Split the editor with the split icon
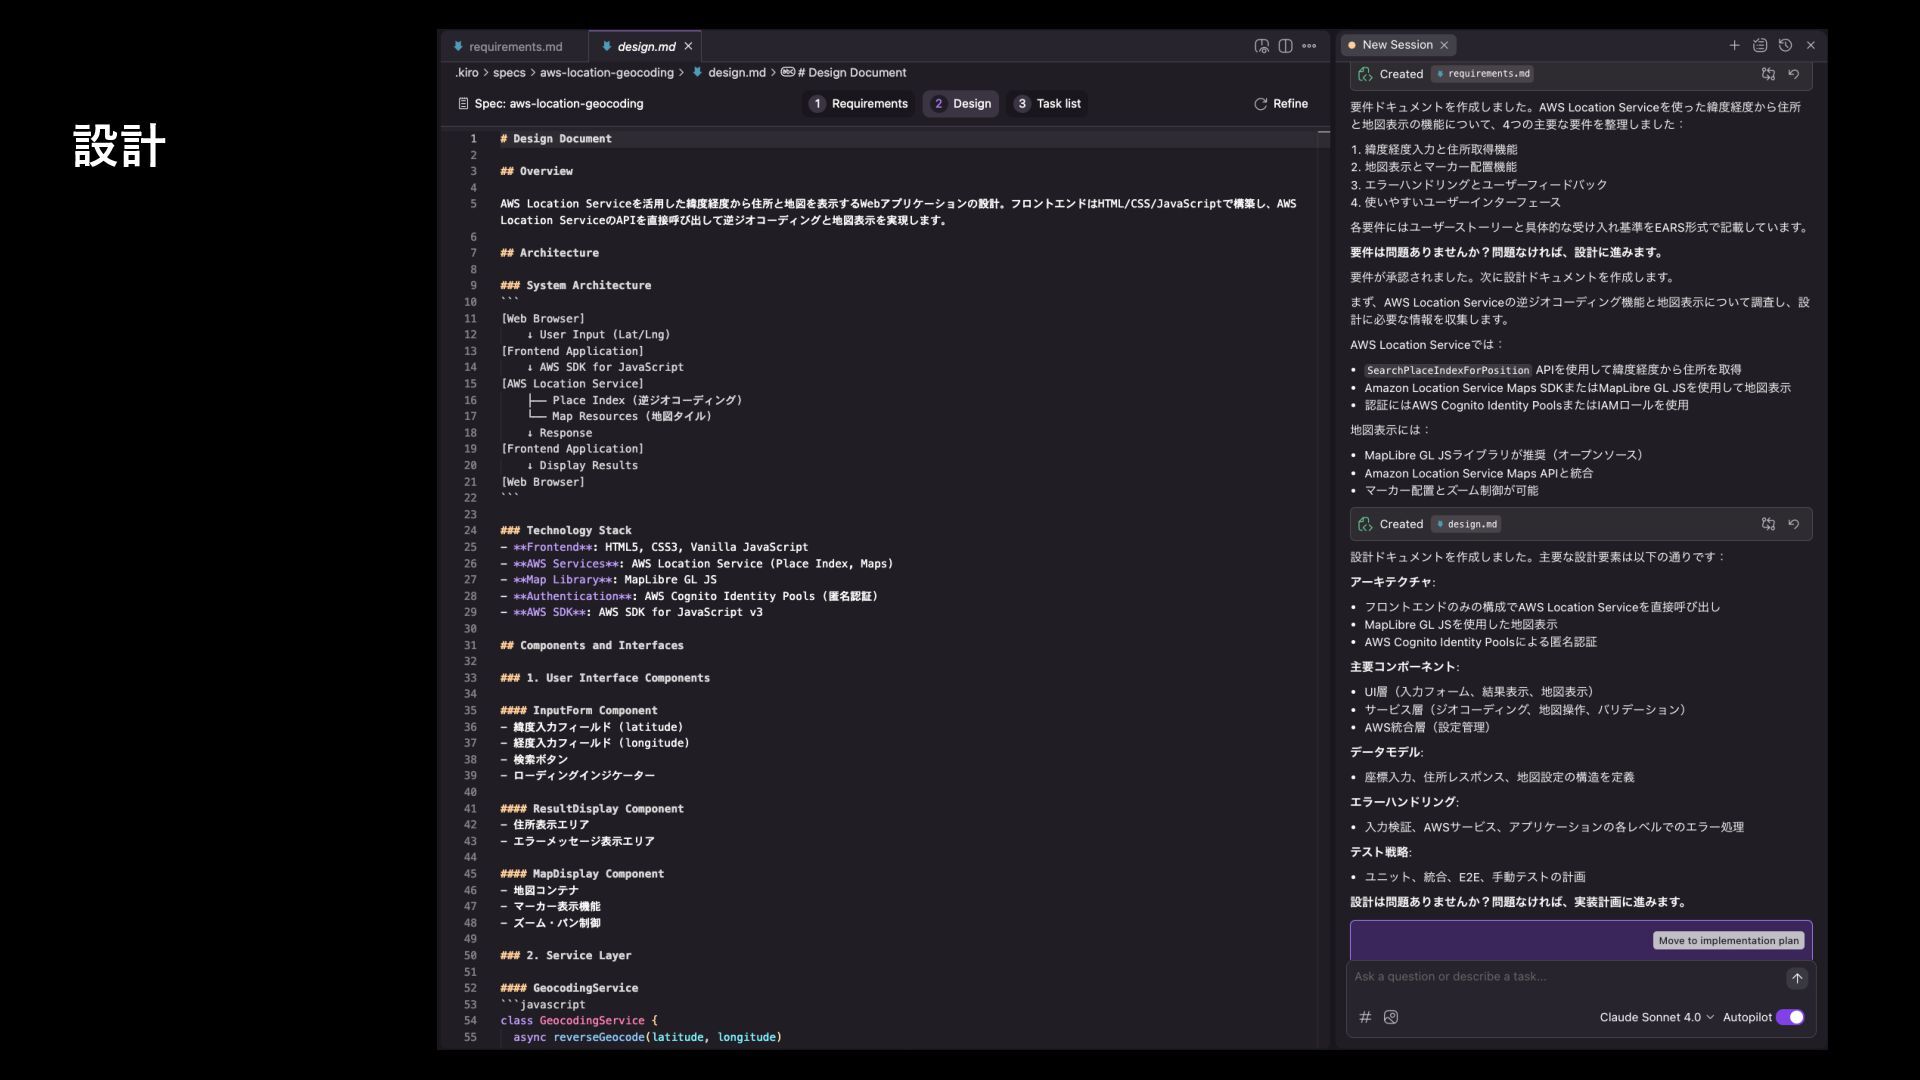The image size is (1920, 1080). [x=1286, y=46]
